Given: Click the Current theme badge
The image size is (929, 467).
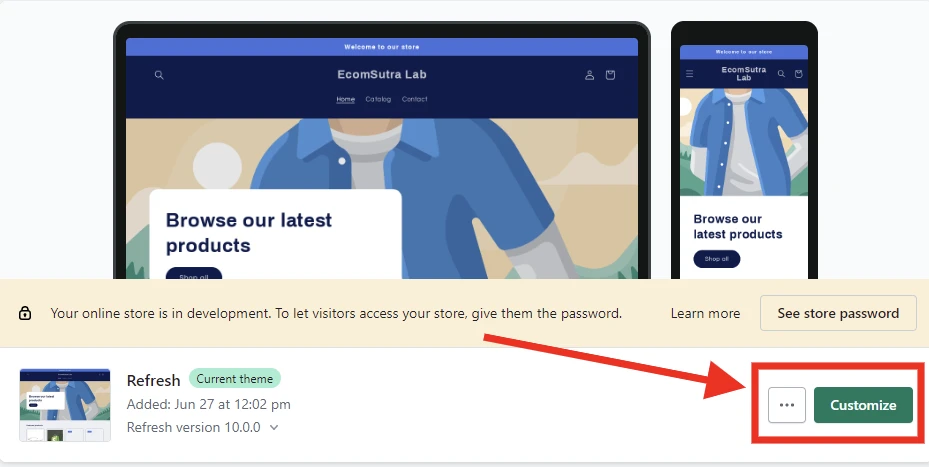Looking at the screenshot, I should click(x=235, y=379).
